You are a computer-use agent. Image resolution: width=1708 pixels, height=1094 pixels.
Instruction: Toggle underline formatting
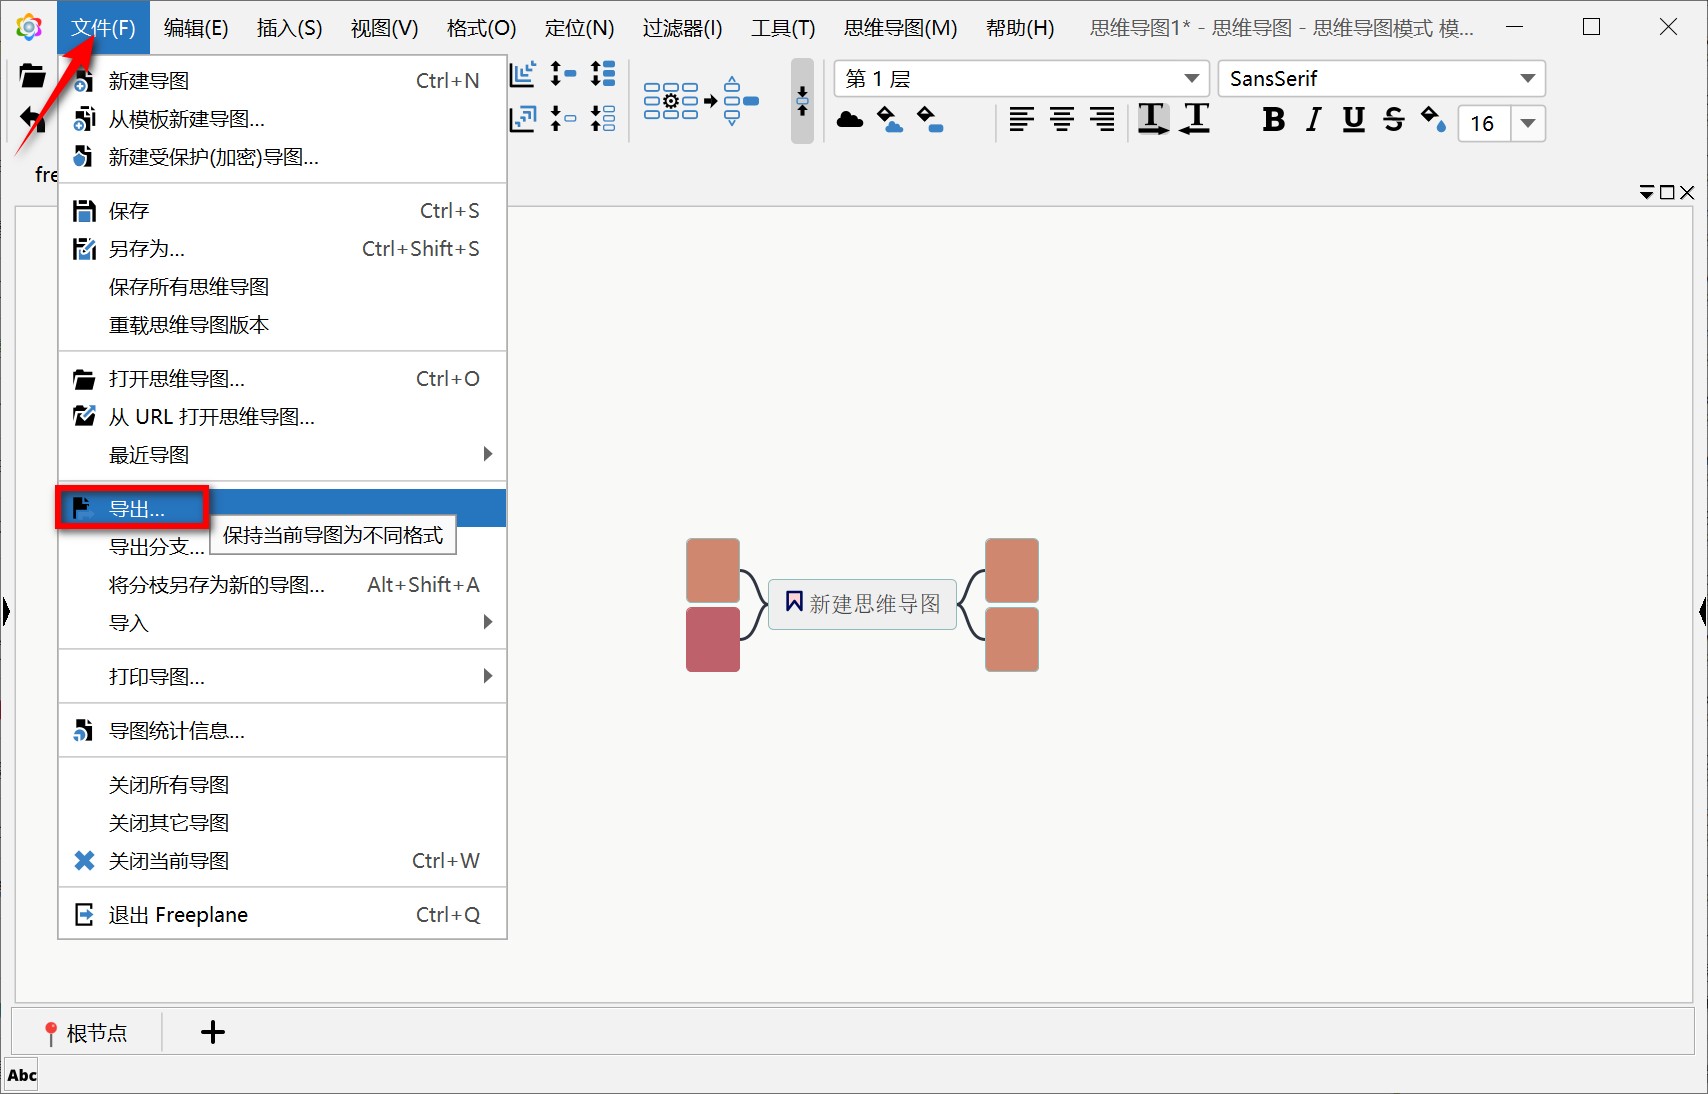(x=1353, y=120)
